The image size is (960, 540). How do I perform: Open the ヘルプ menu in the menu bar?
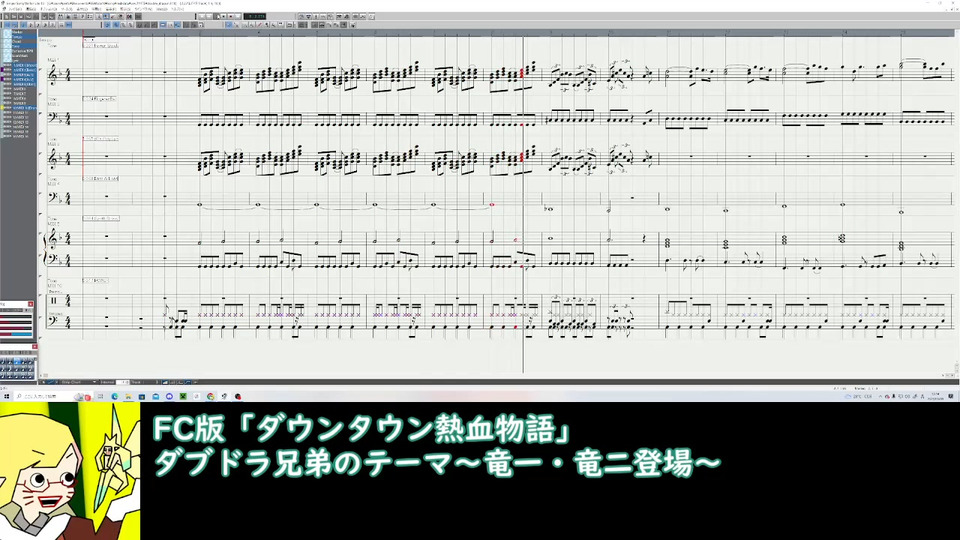[178, 9]
